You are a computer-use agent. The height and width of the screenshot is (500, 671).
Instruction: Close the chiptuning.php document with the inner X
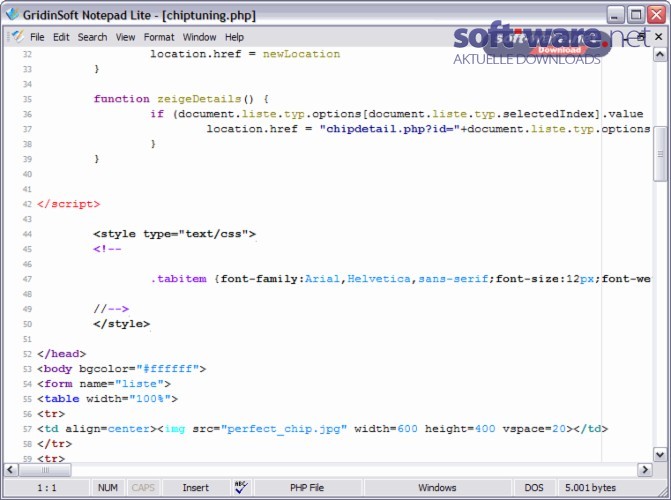659,37
